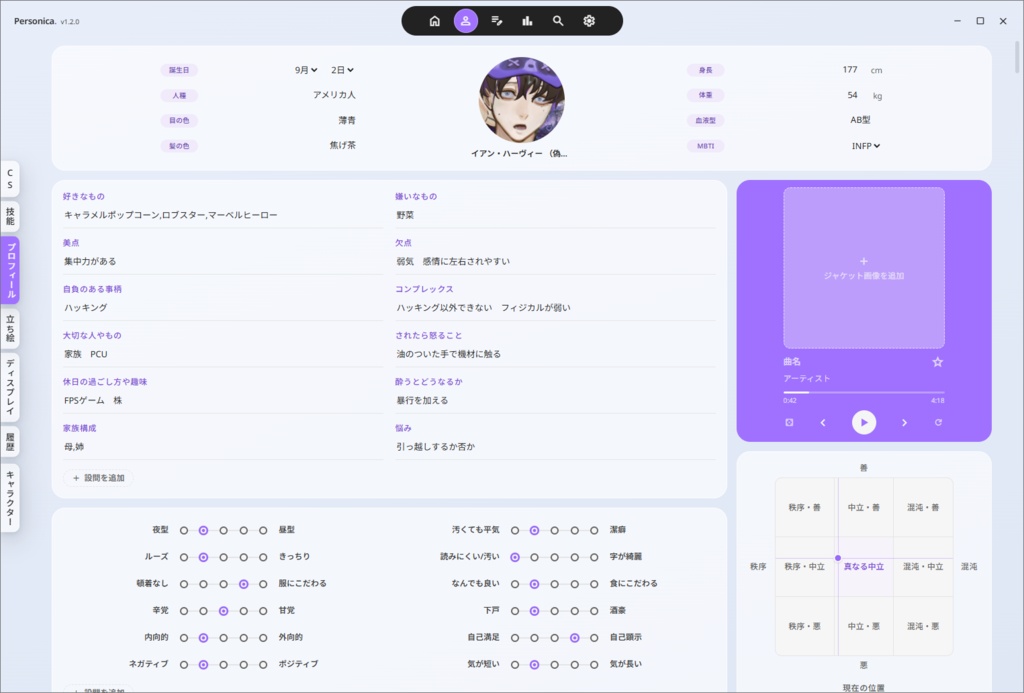Select the last radio toward 字が綺麗
Screen dimensions: 1024x693
click(x=594, y=557)
